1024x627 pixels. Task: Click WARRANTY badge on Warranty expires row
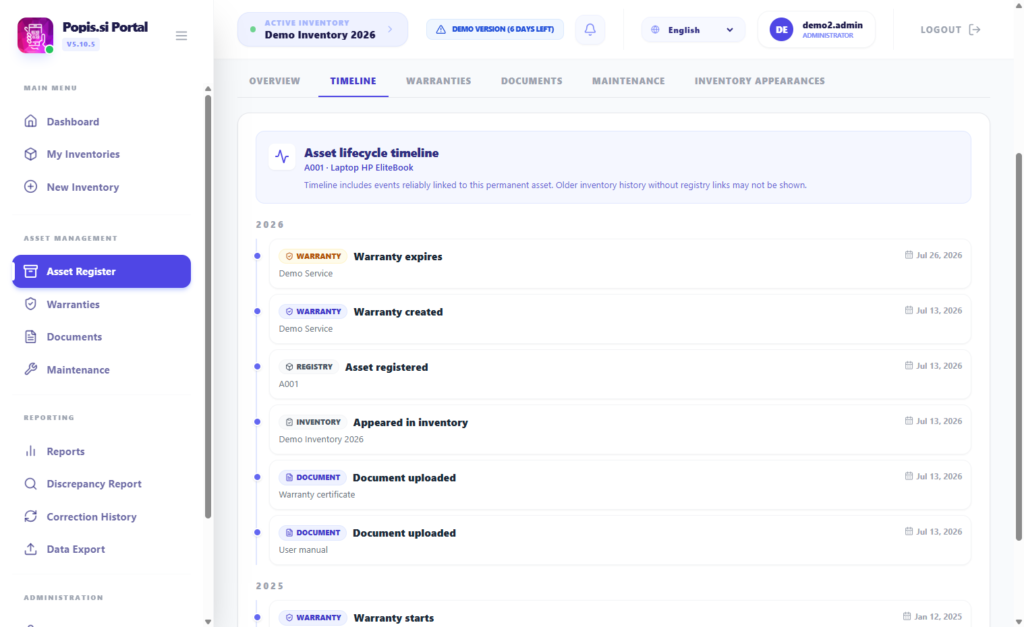point(313,256)
